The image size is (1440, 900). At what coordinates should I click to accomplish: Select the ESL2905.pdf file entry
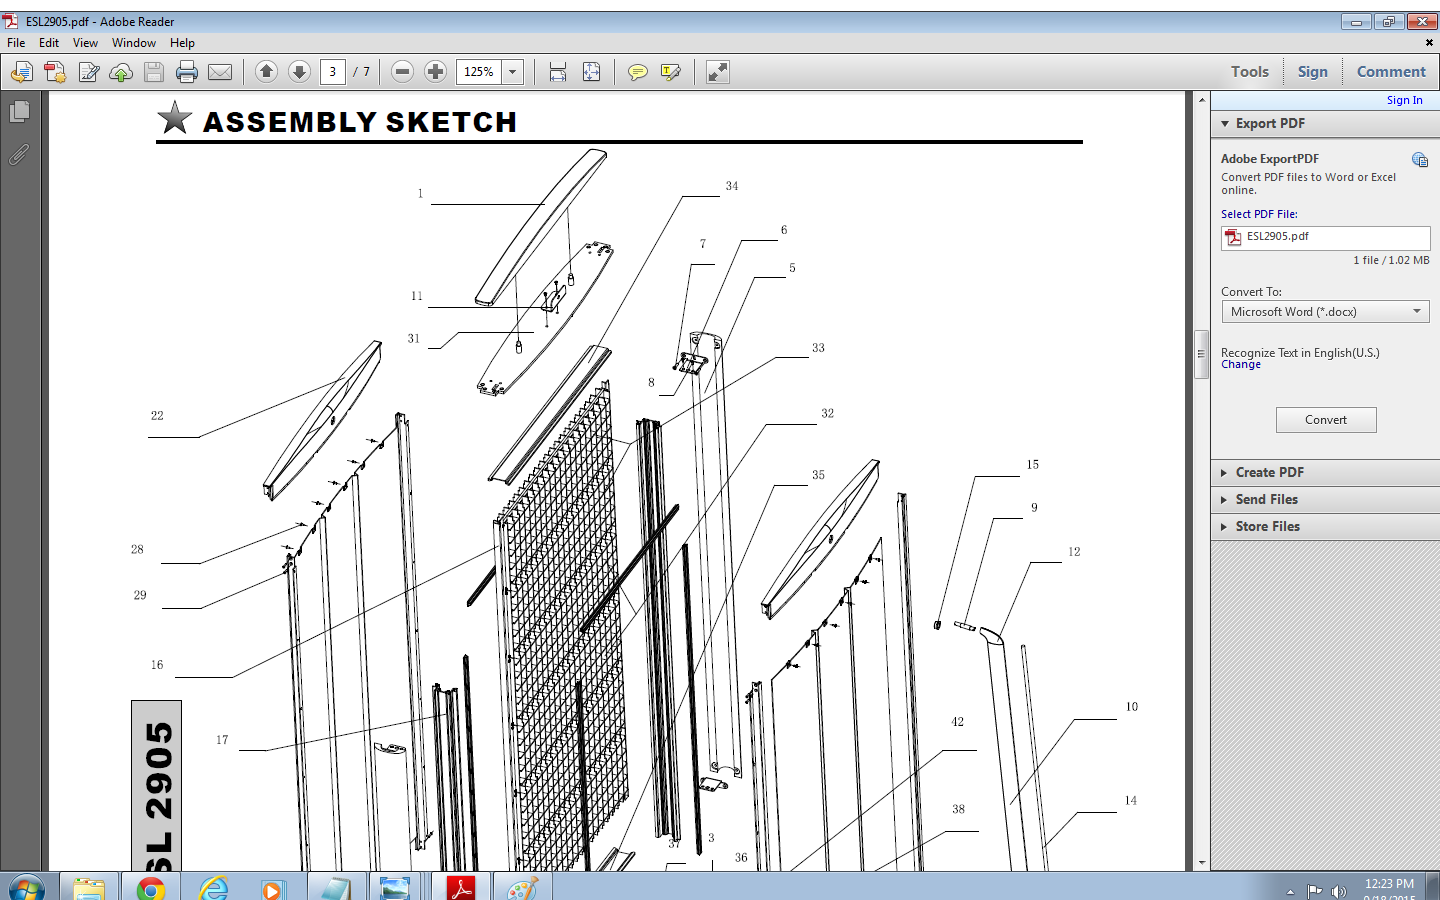click(1326, 237)
